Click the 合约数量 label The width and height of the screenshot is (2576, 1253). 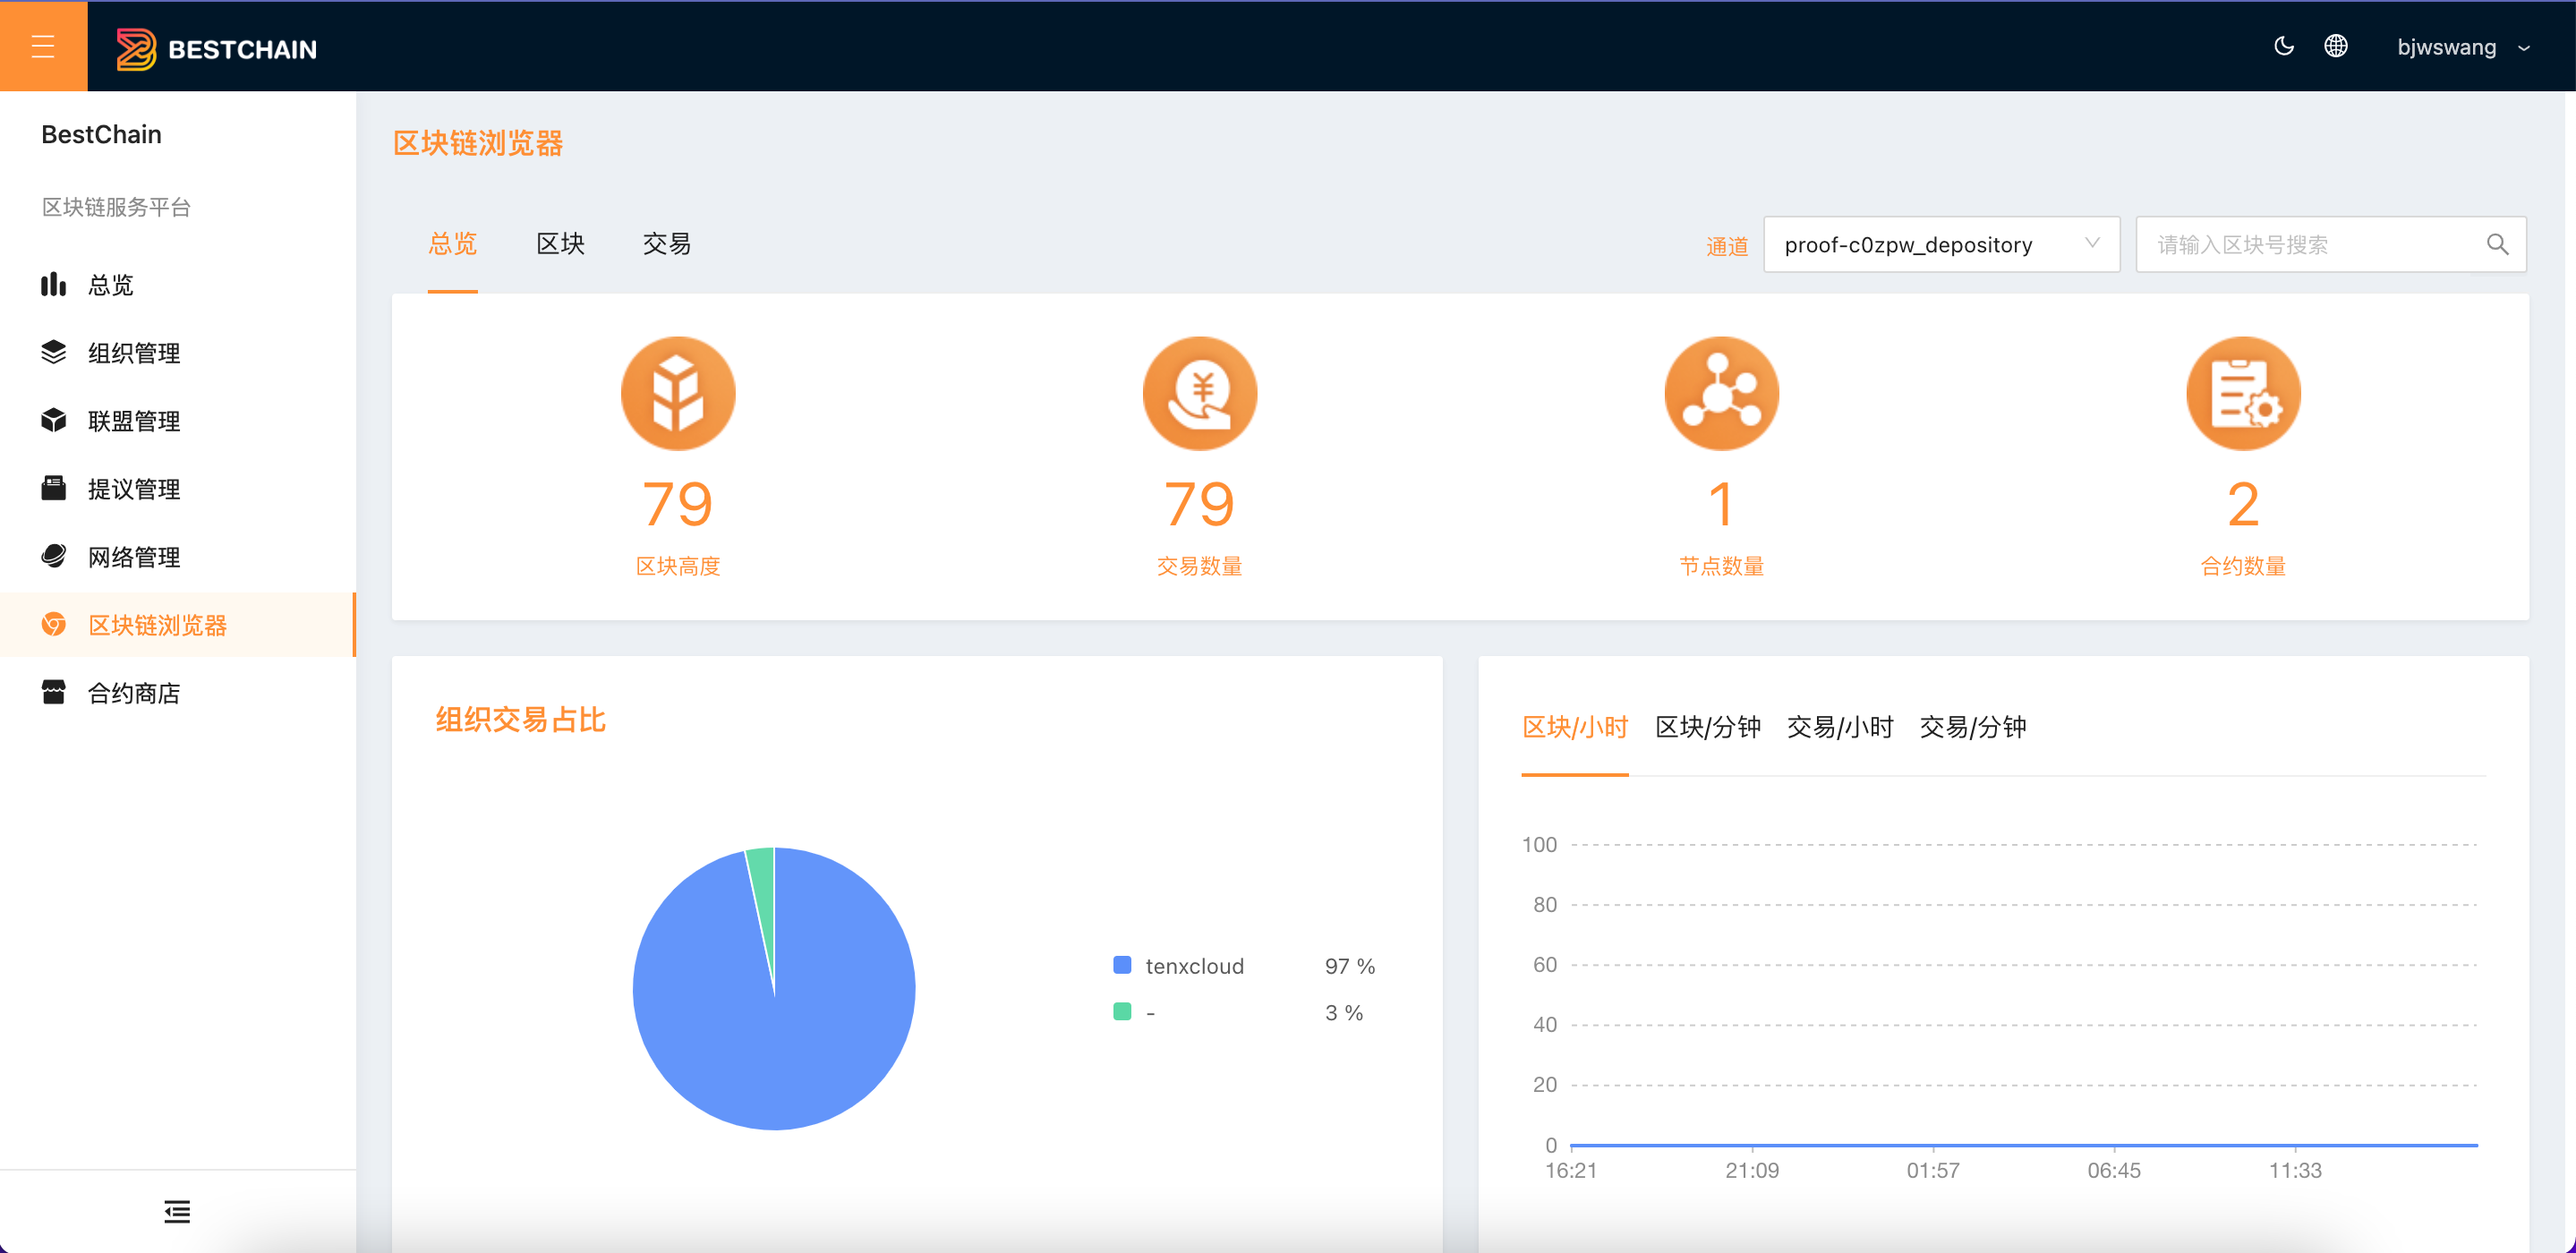pyautogui.click(x=2243, y=566)
